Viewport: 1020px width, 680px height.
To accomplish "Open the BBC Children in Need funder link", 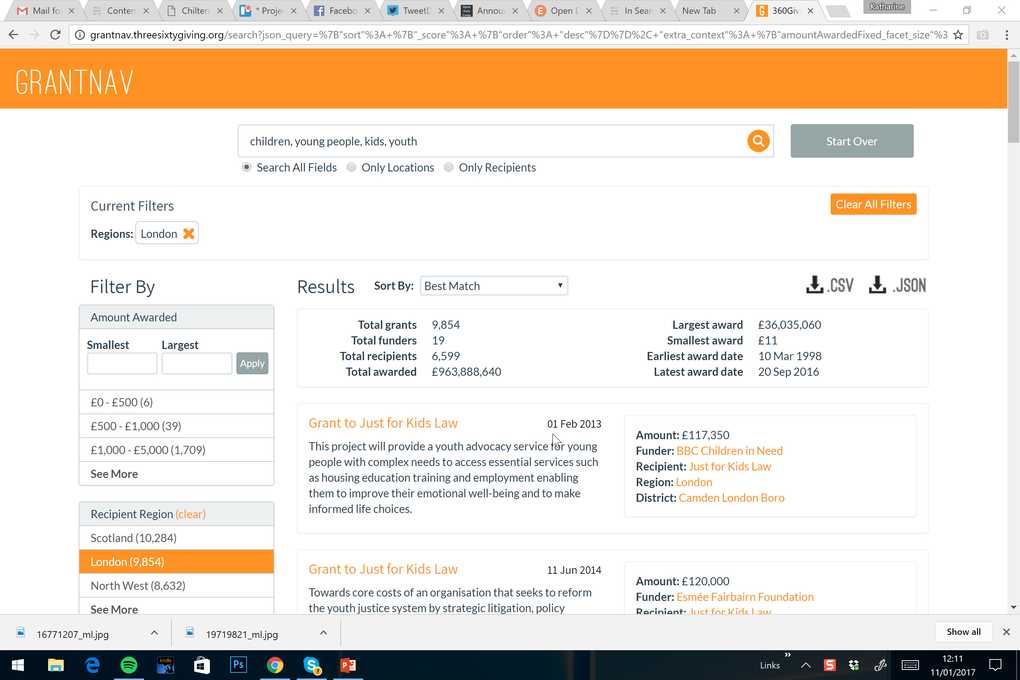I will pos(729,451).
